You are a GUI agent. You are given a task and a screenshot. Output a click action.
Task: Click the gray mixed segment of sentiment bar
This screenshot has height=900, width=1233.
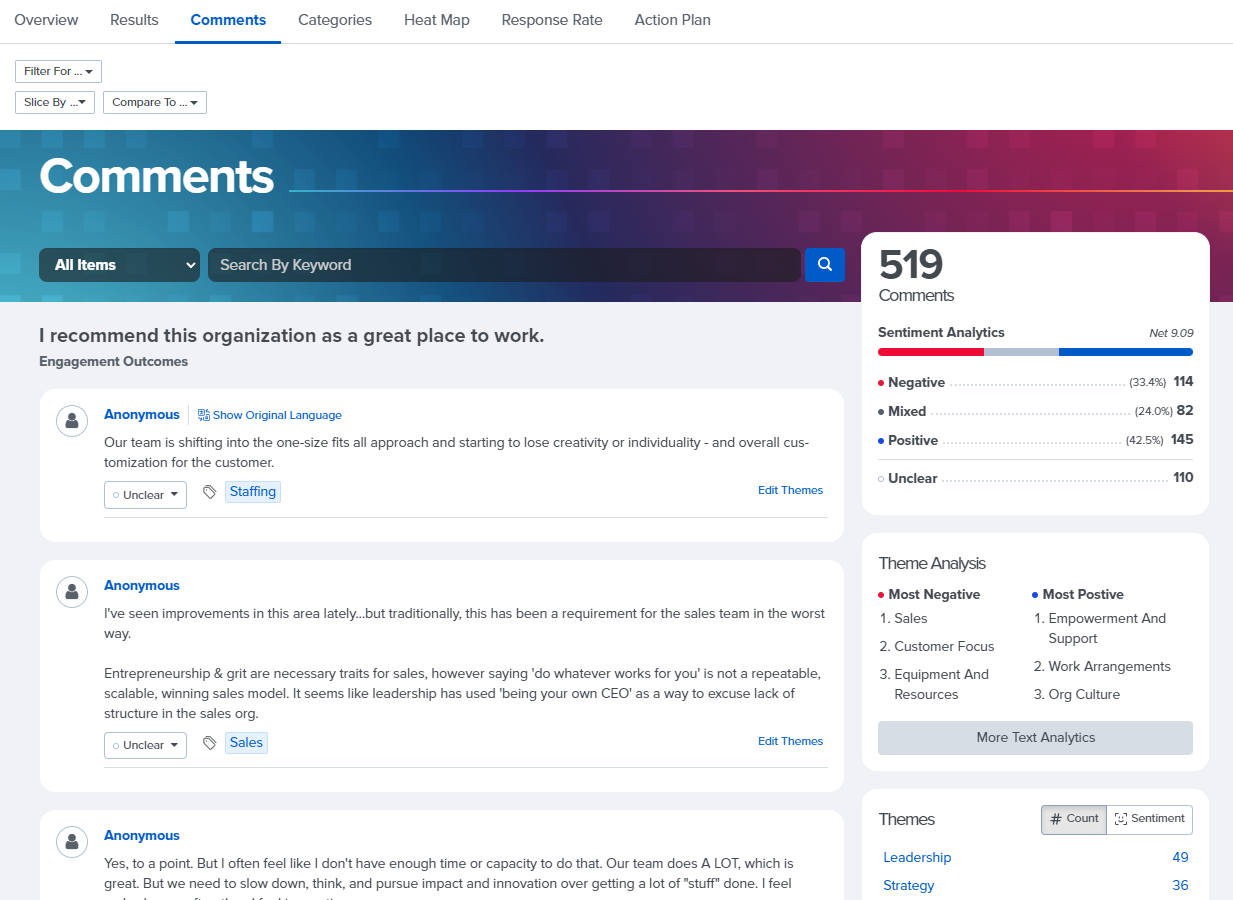1021,352
